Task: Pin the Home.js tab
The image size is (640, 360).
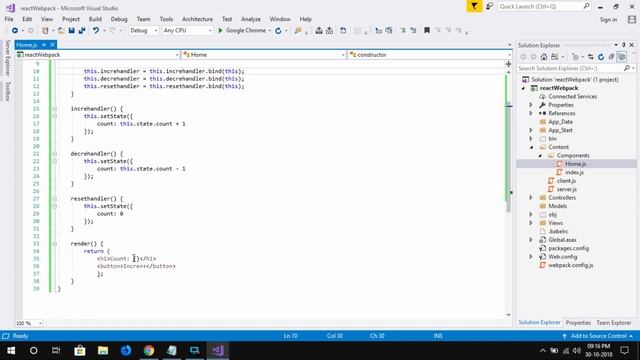Action: [44, 45]
